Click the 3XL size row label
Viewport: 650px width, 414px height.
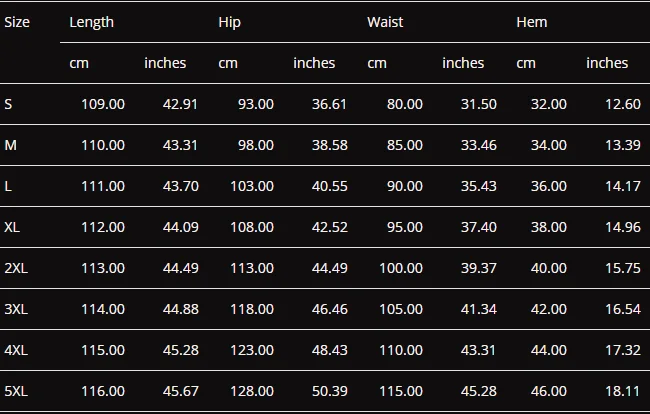(x=16, y=309)
